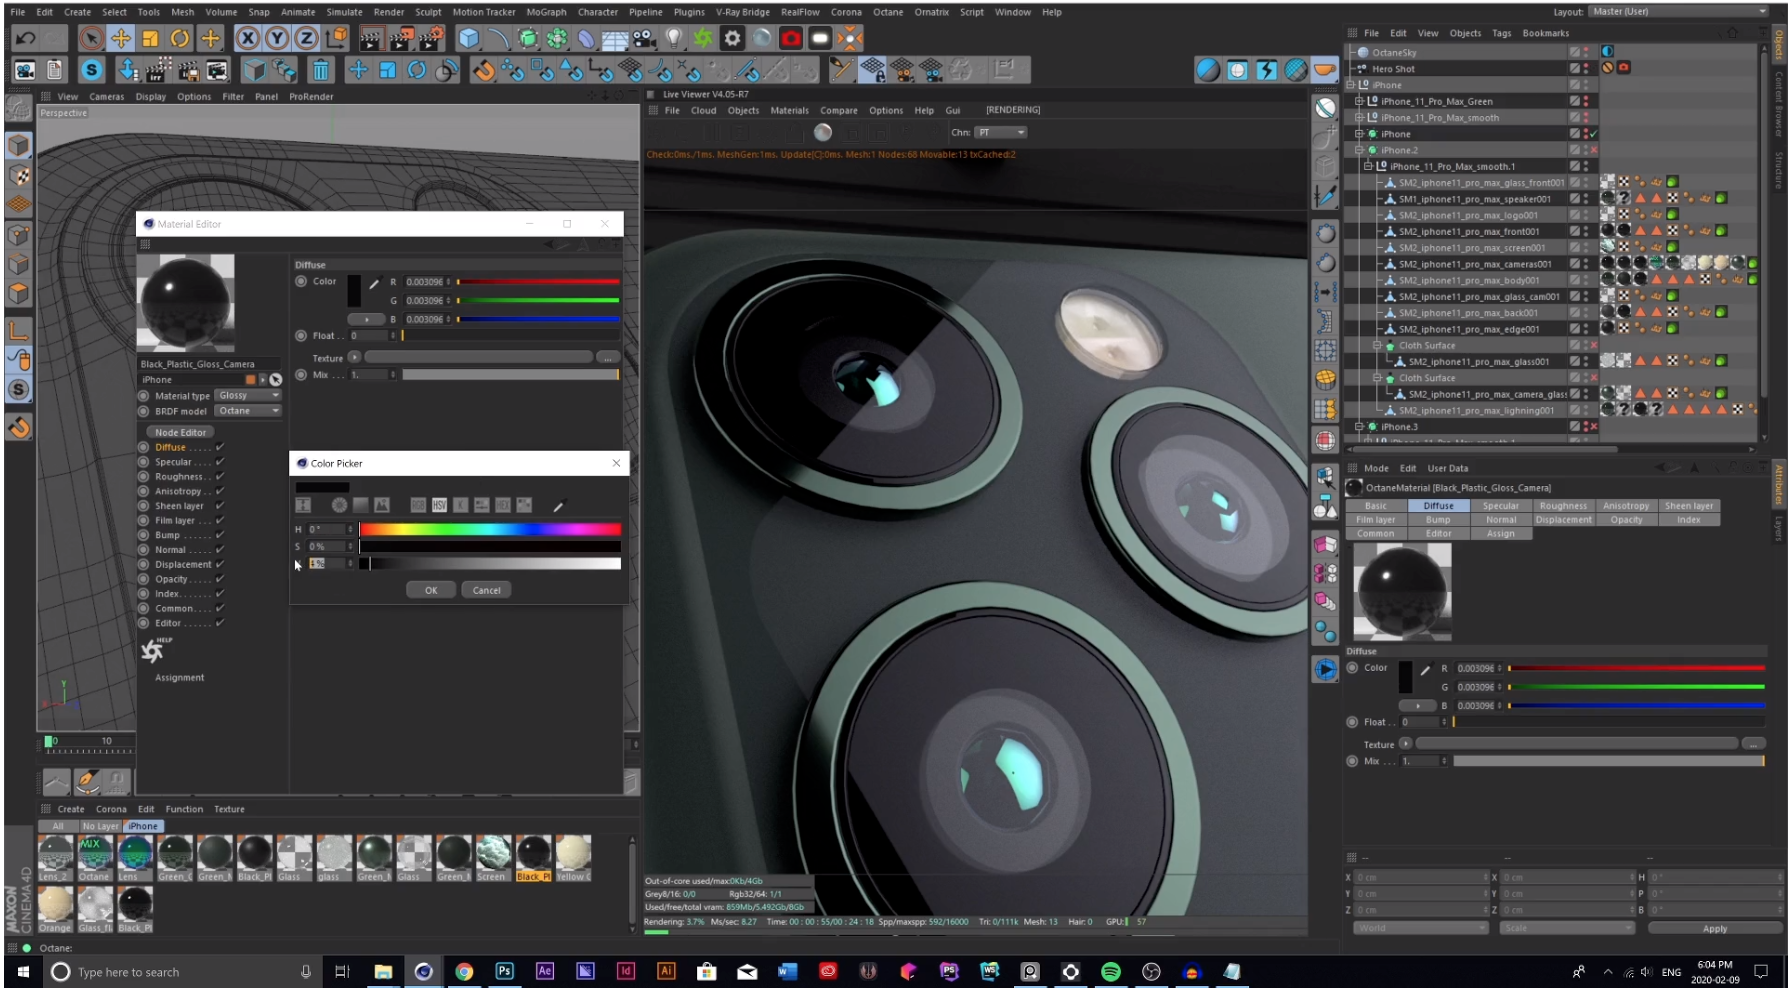The width and height of the screenshot is (1790, 990).
Task: Open Materials menu in Live Viewer
Action: (x=789, y=111)
